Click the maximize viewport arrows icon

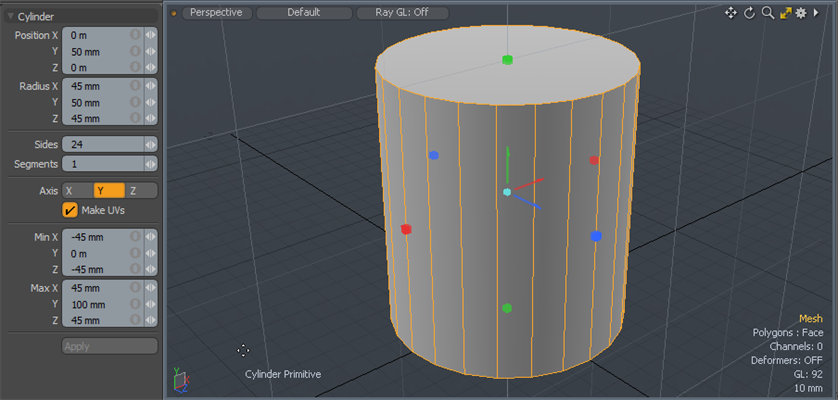point(785,13)
